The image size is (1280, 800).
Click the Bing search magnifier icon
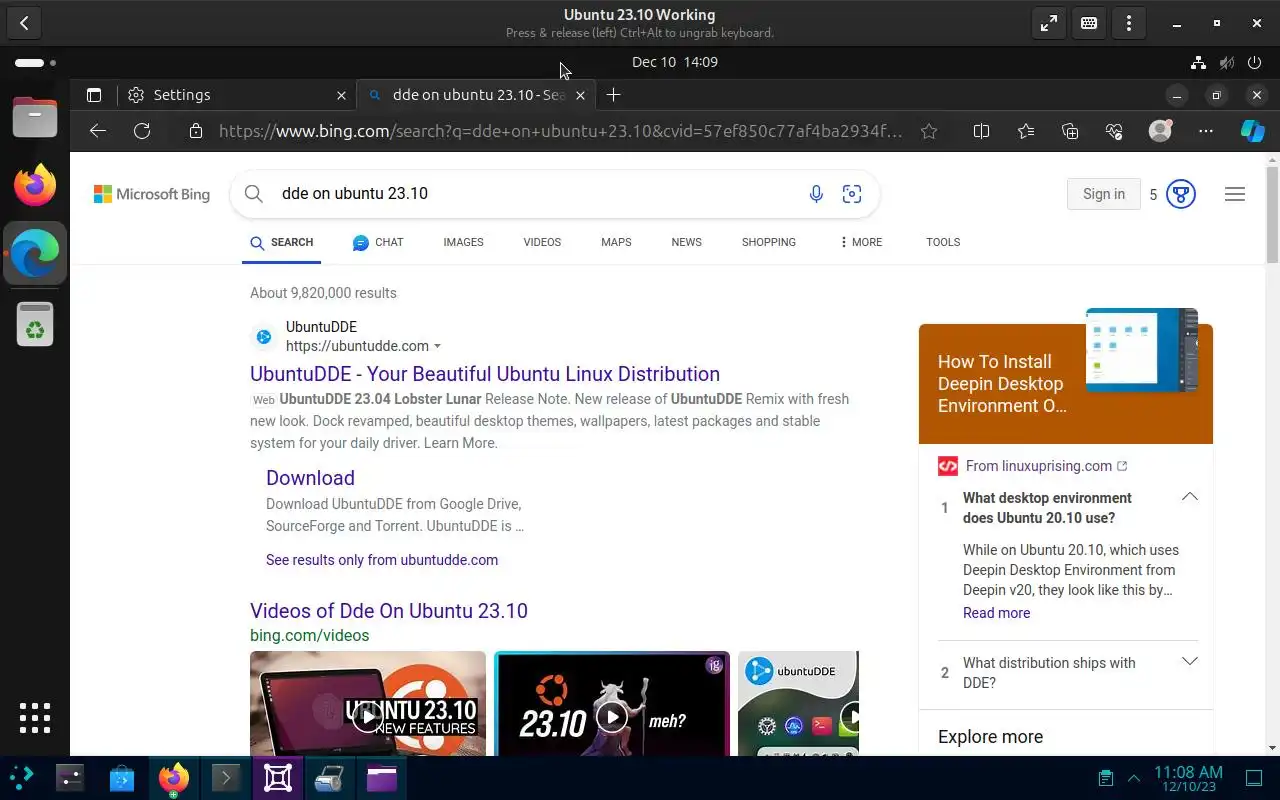pyautogui.click(x=254, y=194)
